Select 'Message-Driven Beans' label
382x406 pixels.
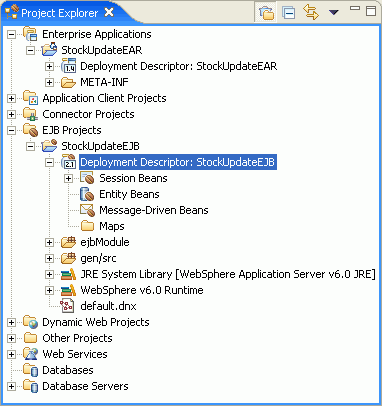tap(154, 210)
